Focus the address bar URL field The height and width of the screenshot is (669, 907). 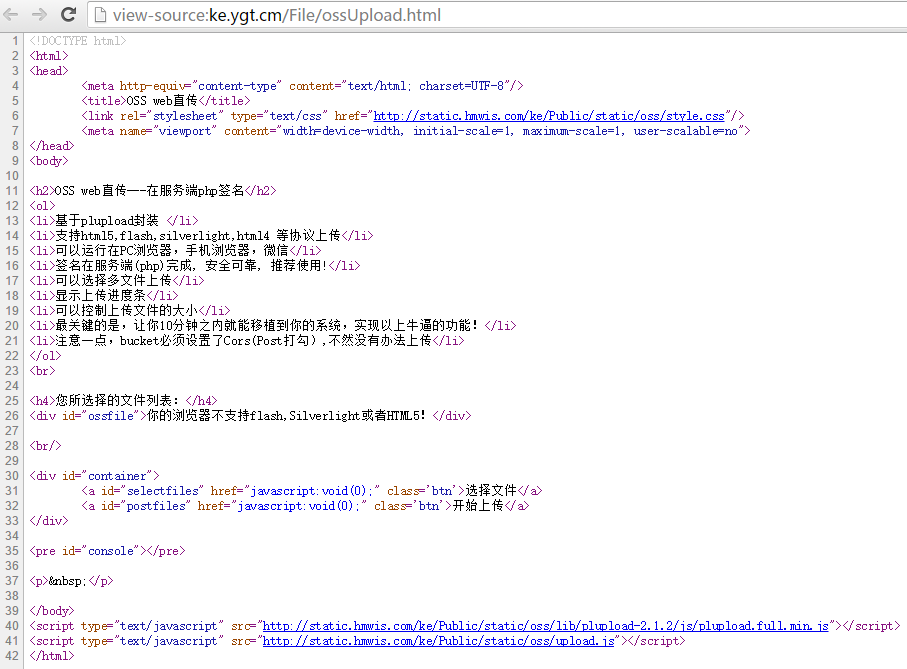(x=400, y=15)
